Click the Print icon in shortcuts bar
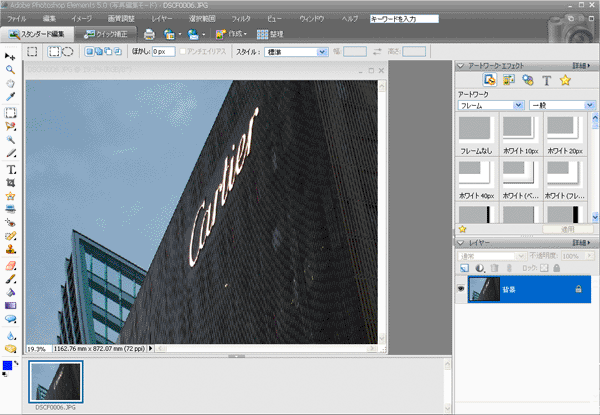This screenshot has width=600, height=415. [149, 34]
